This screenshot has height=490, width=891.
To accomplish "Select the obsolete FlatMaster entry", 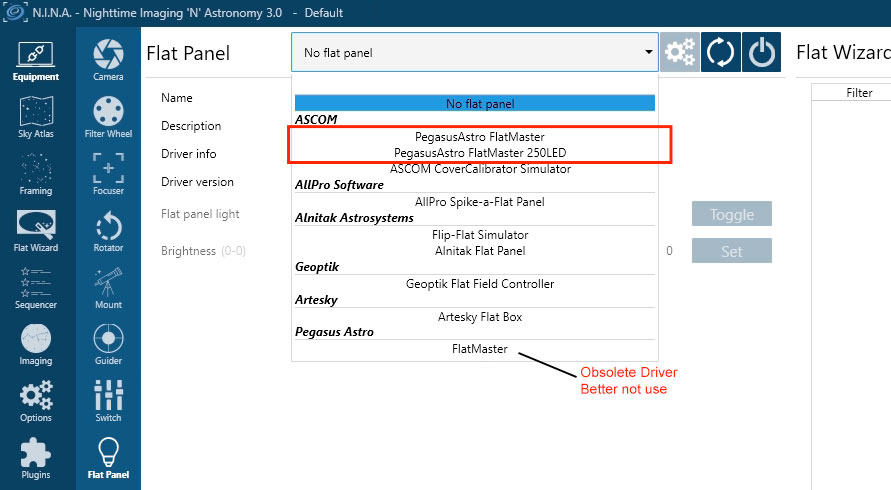I will point(480,349).
